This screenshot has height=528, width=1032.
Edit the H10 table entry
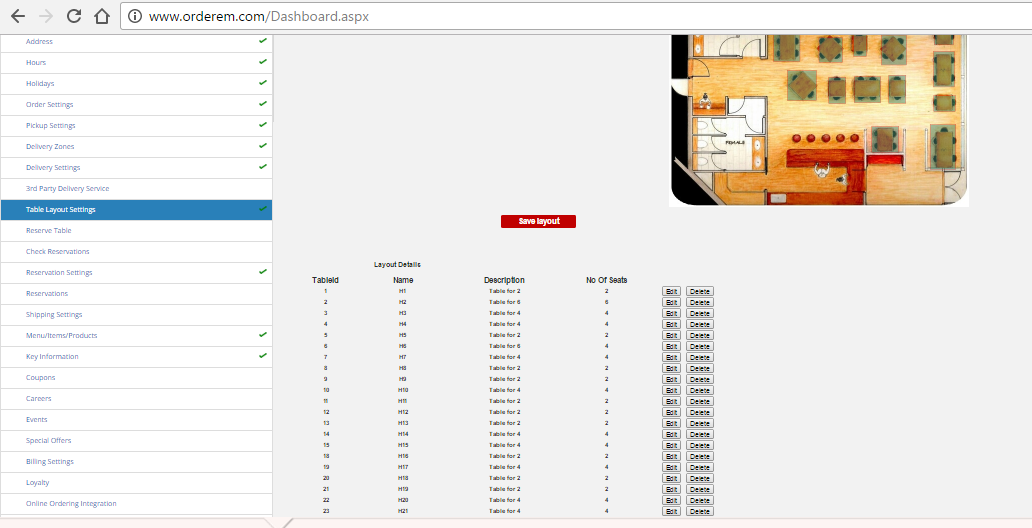671,390
